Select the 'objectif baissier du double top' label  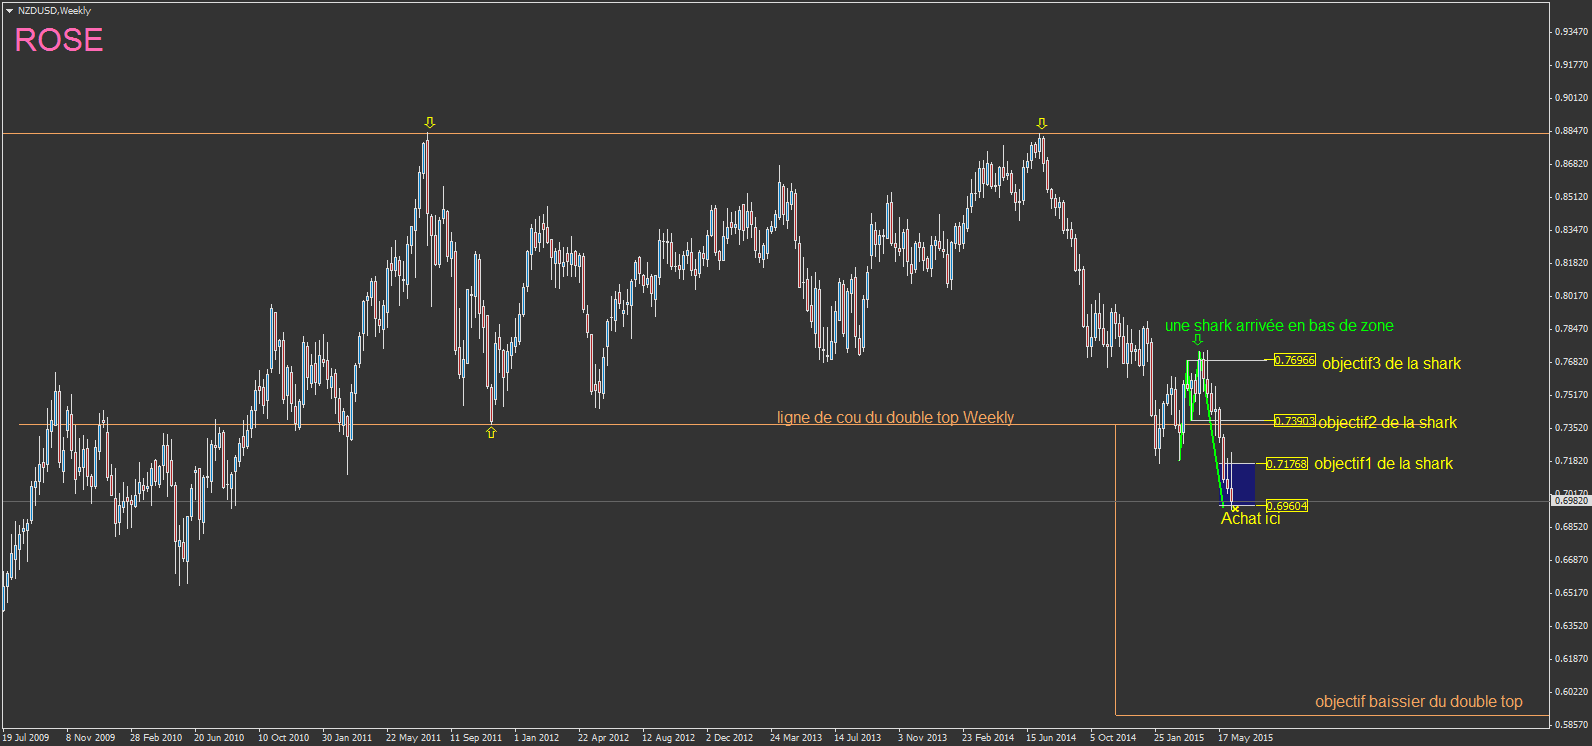(1419, 702)
